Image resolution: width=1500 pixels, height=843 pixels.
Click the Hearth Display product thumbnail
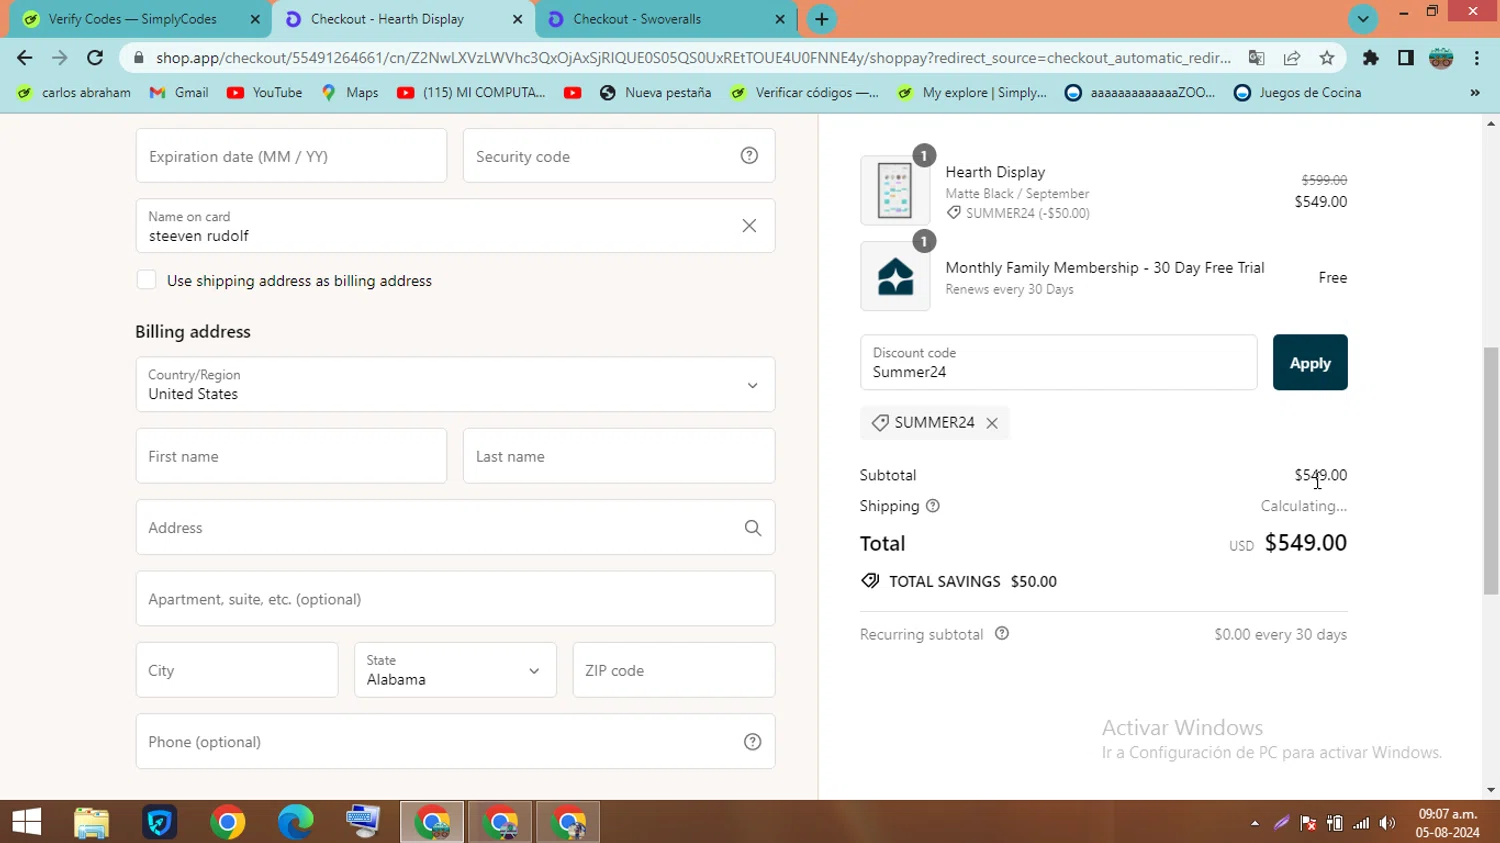click(x=895, y=191)
